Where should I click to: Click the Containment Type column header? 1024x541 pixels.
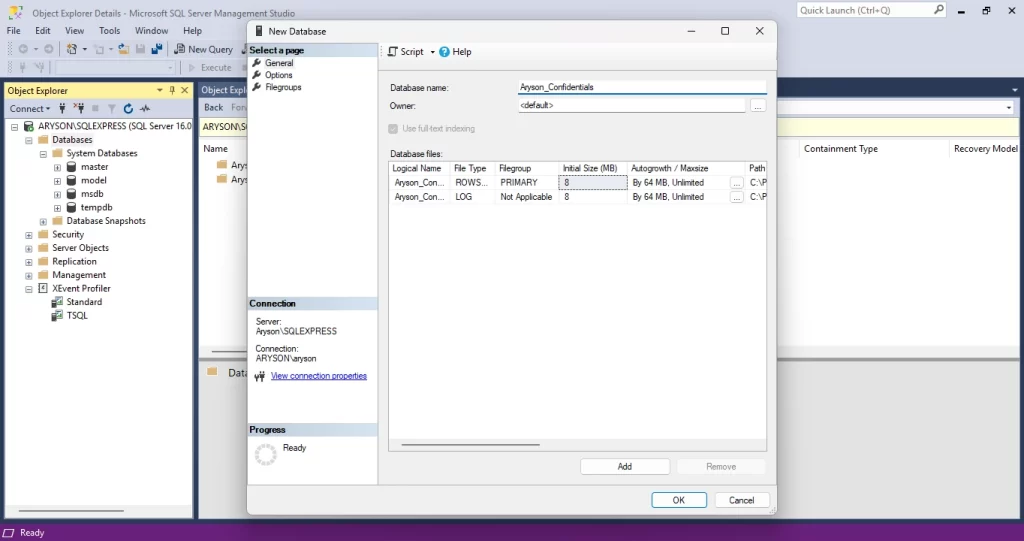[x=840, y=149]
